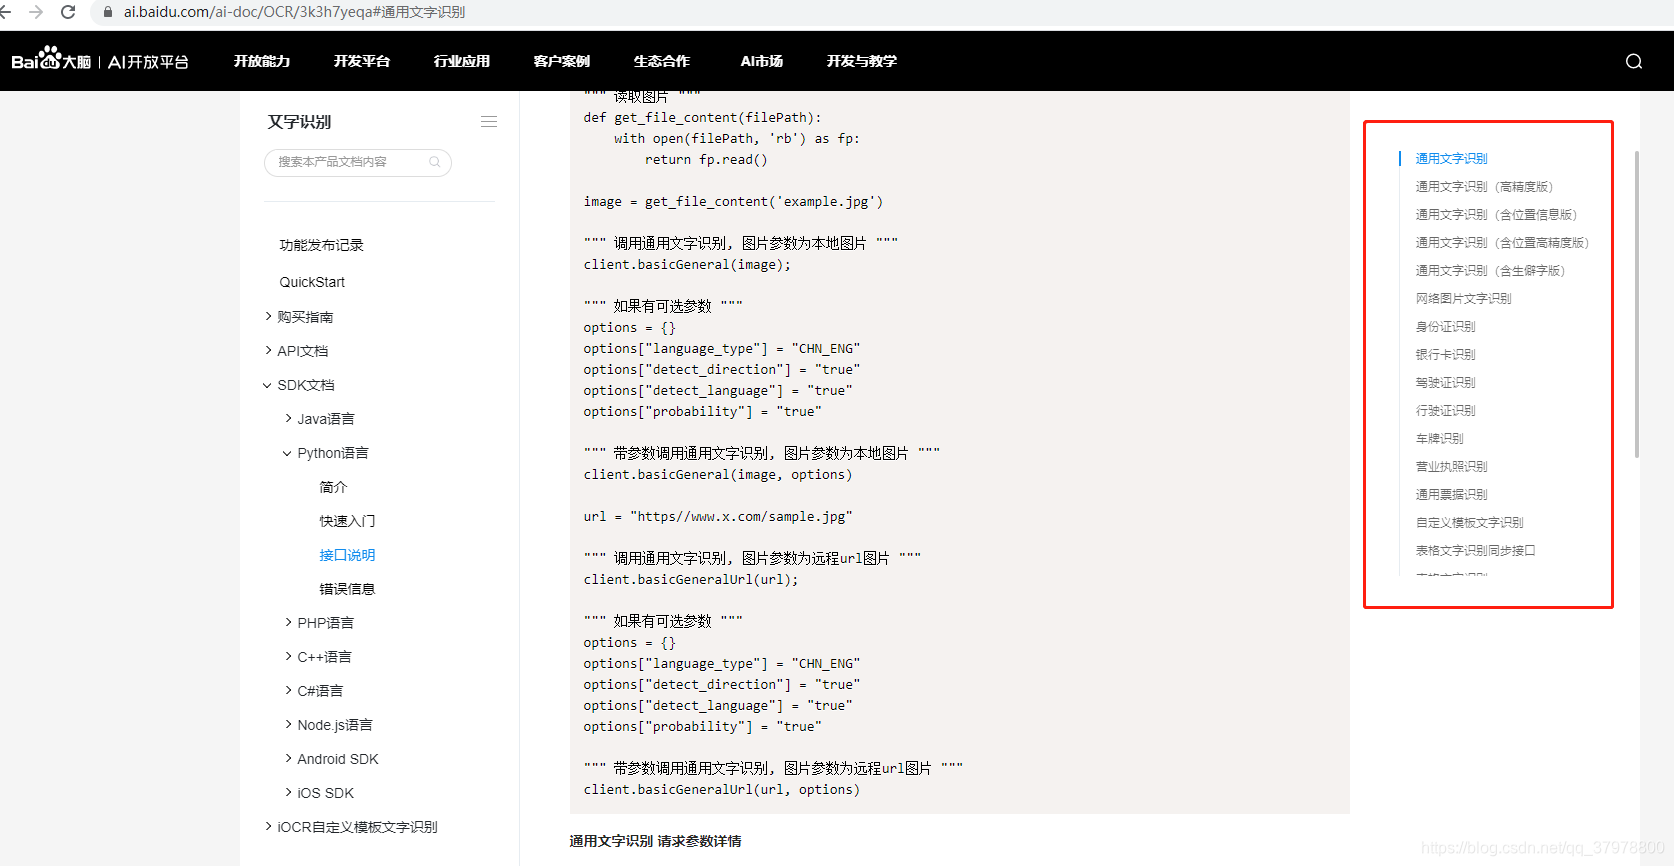Expand the iOS SDK chevron
Viewport: 1674px width, 866px height.
(288, 792)
